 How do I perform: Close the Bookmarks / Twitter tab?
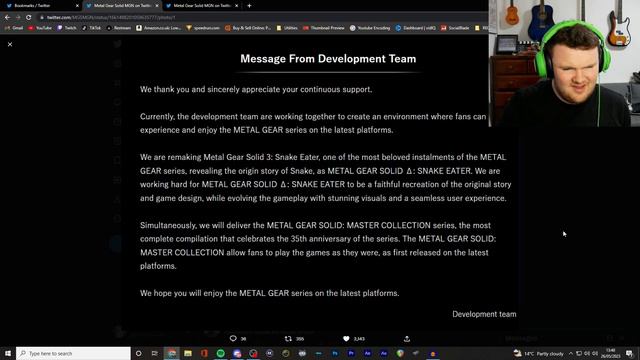point(77,6)
